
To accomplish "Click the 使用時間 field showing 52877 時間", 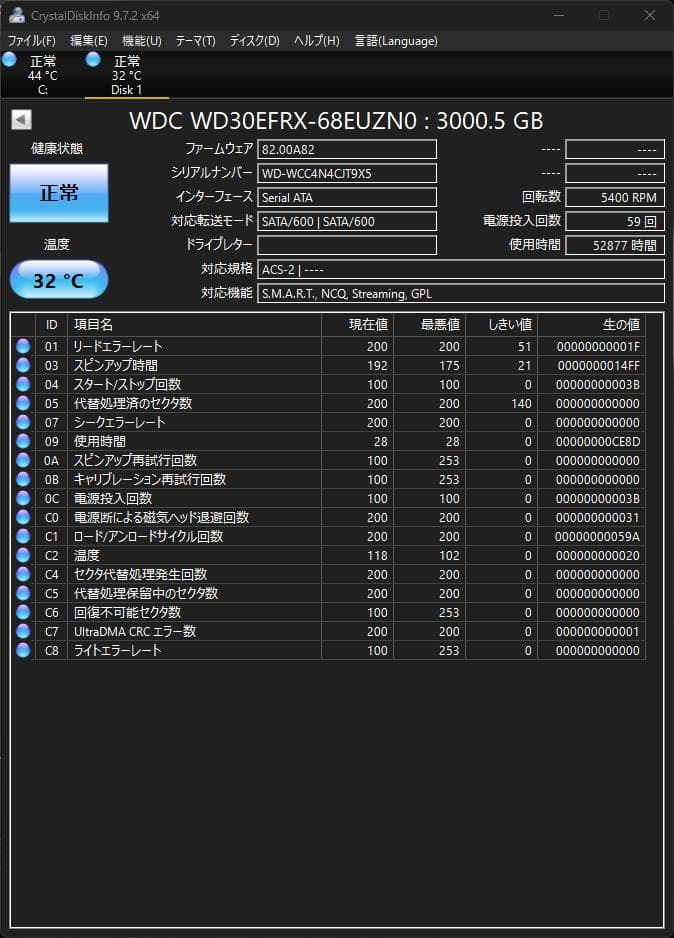I will coord(615,245).
